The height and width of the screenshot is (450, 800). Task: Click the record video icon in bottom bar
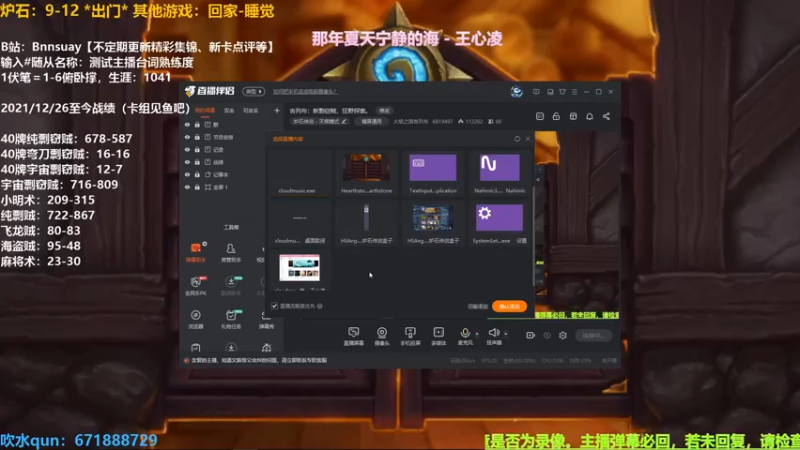(x=531, y=335)
